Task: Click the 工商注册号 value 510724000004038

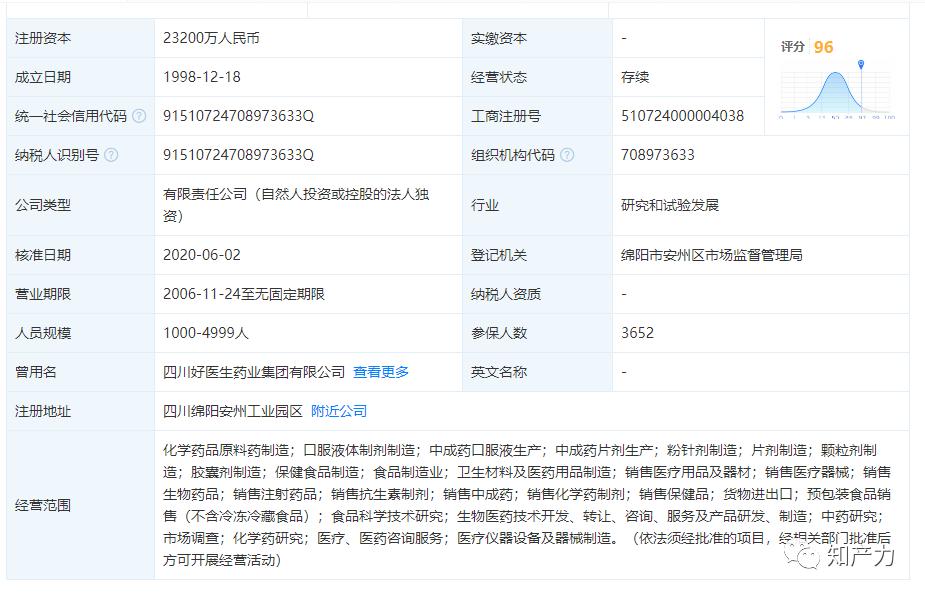Action: [683, 116]
